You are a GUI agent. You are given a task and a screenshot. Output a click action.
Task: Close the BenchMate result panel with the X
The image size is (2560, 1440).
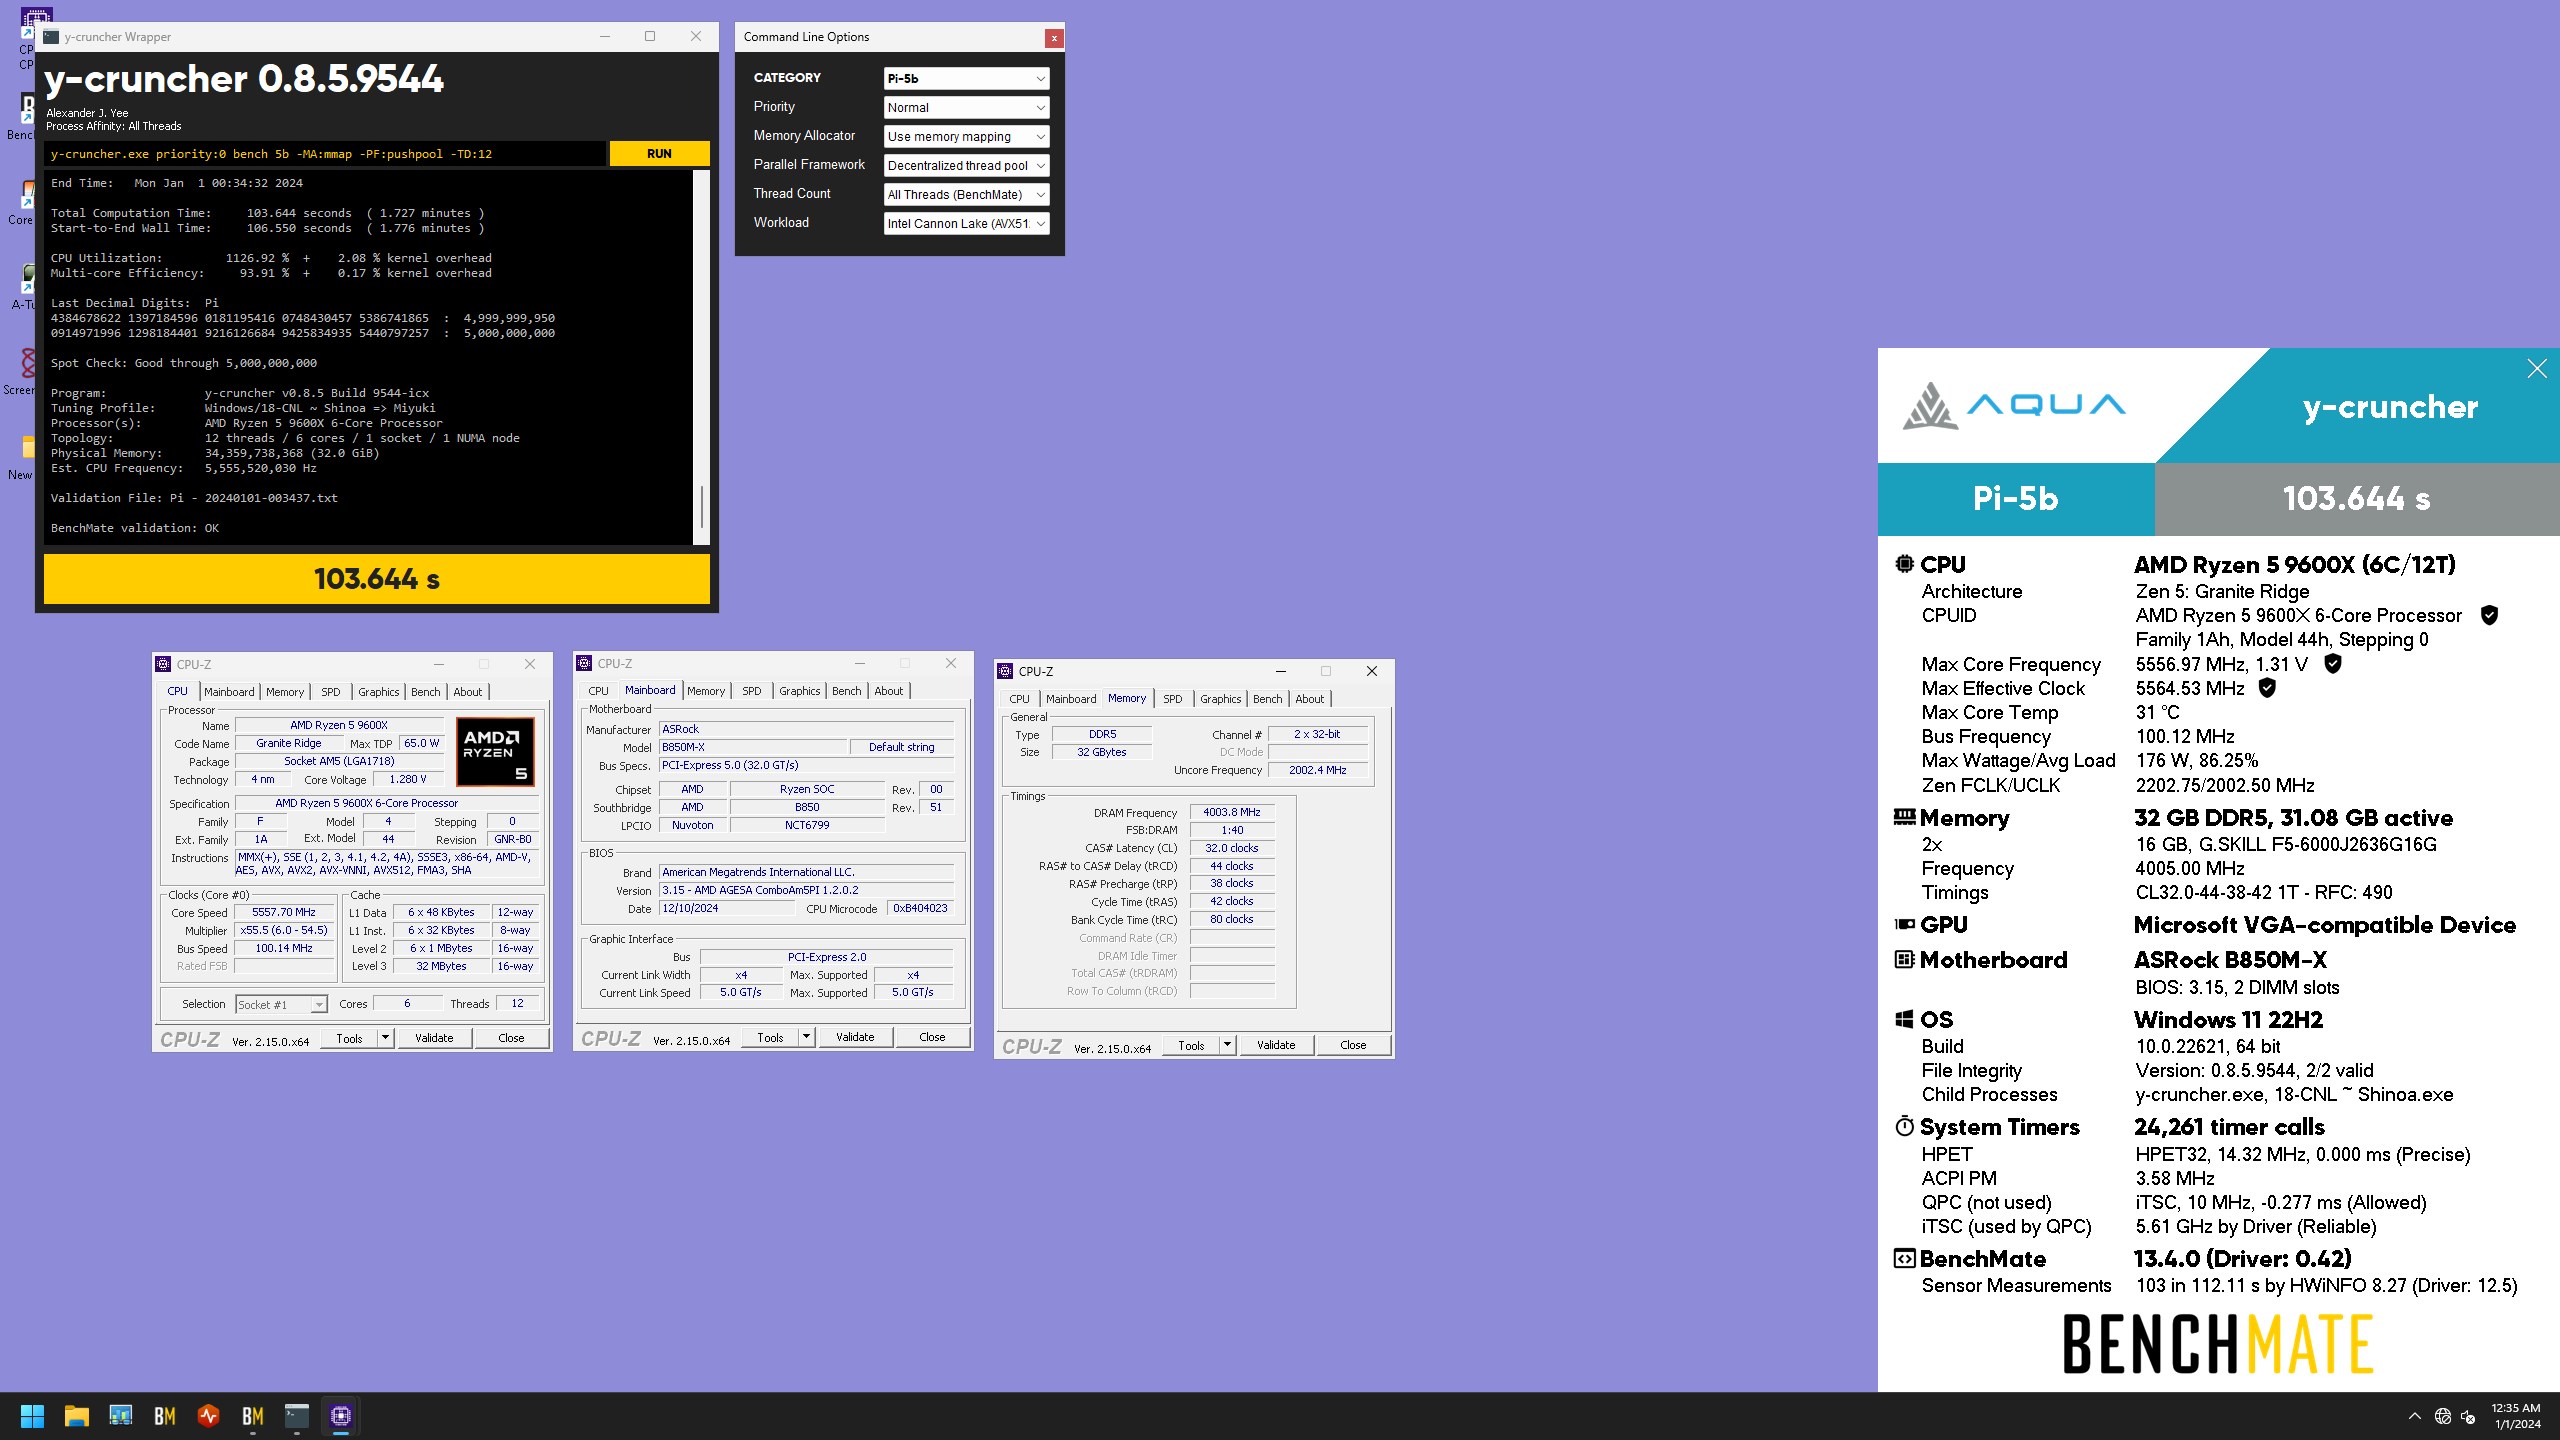(x=2537, y=369)
